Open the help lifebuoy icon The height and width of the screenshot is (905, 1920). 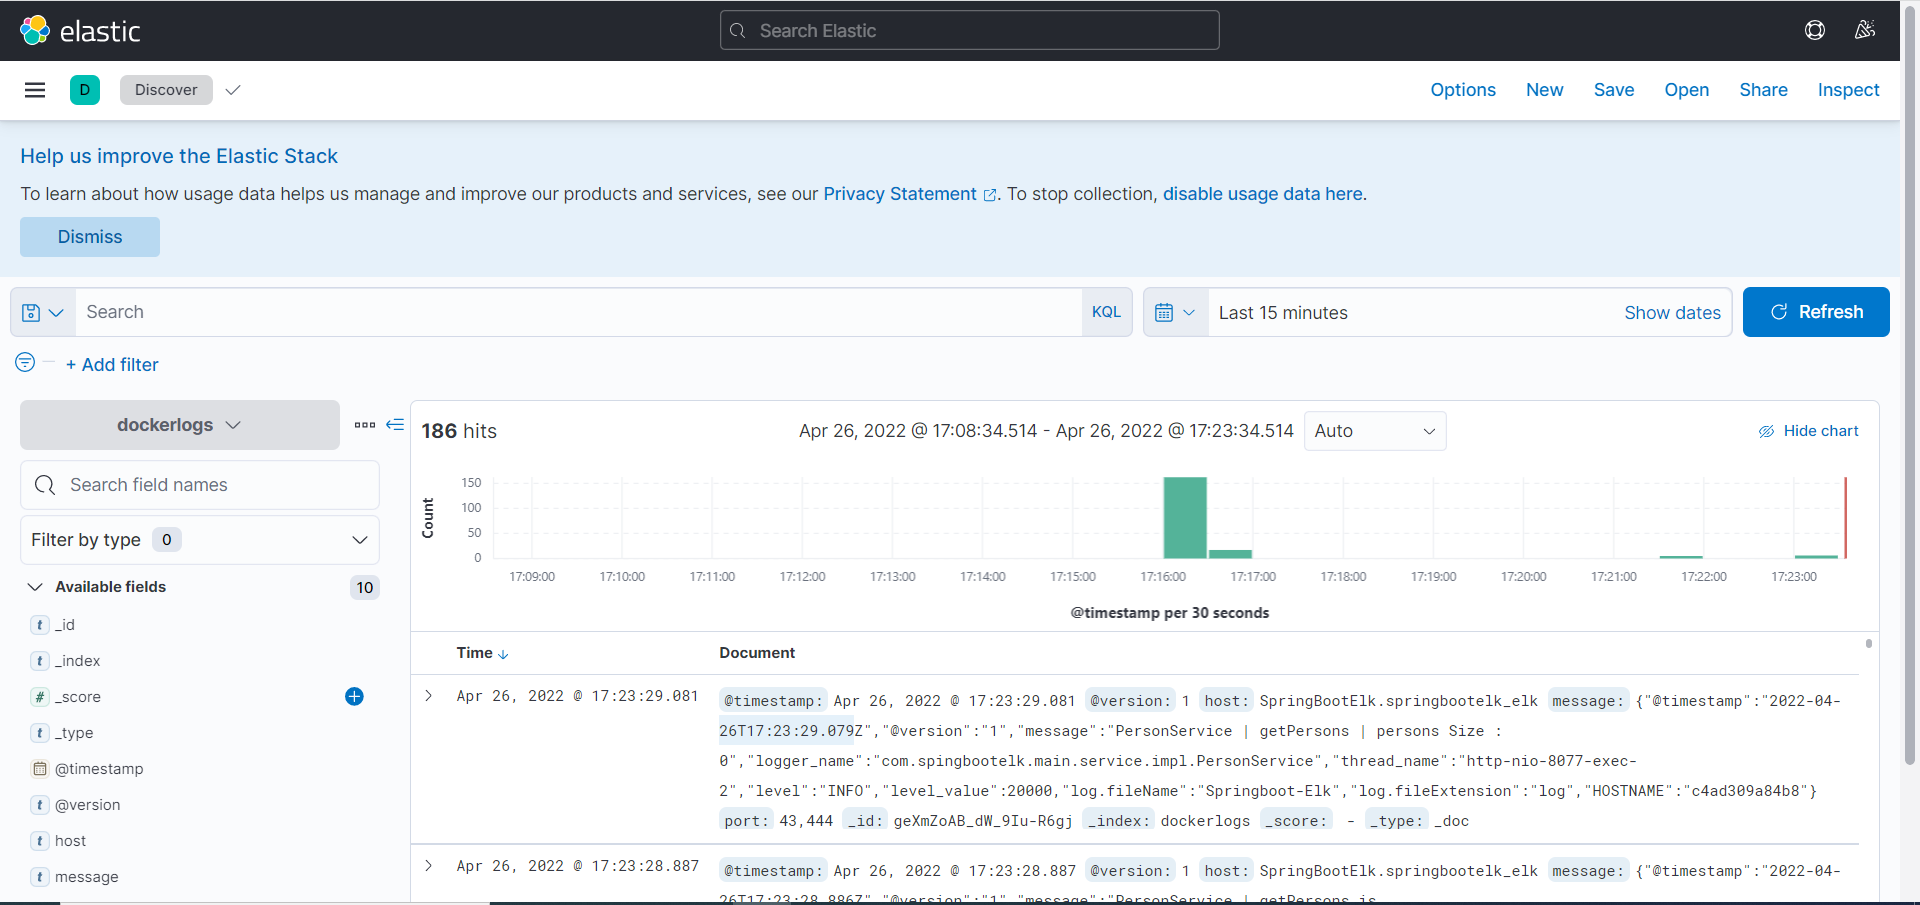(x=1815, y=30)
